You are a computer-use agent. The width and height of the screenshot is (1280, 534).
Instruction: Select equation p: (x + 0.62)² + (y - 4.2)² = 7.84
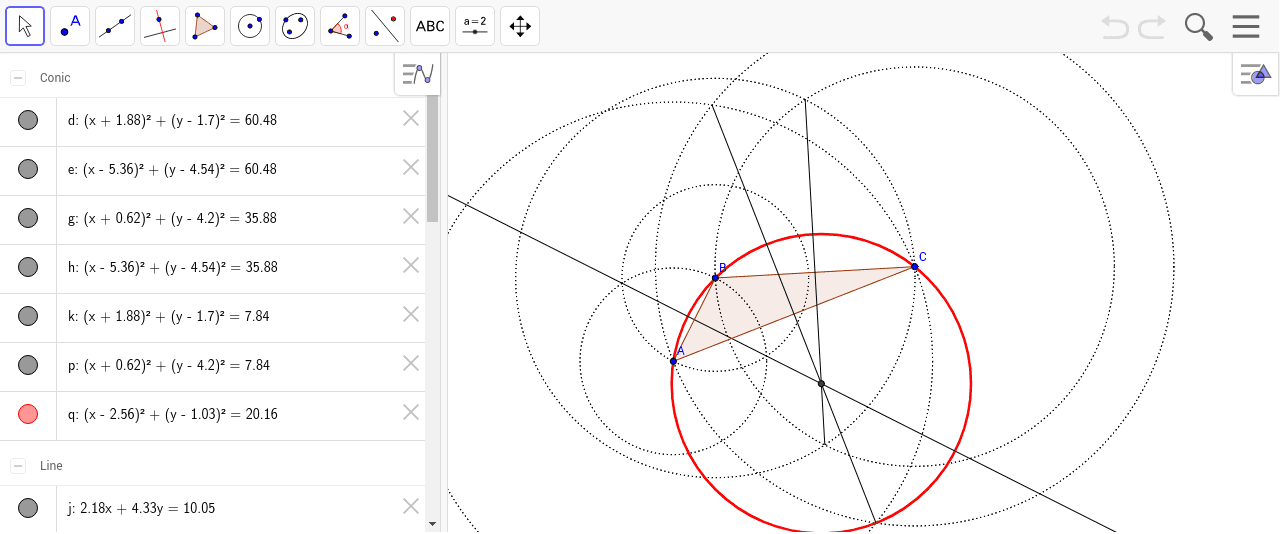(x=168, y=365)
